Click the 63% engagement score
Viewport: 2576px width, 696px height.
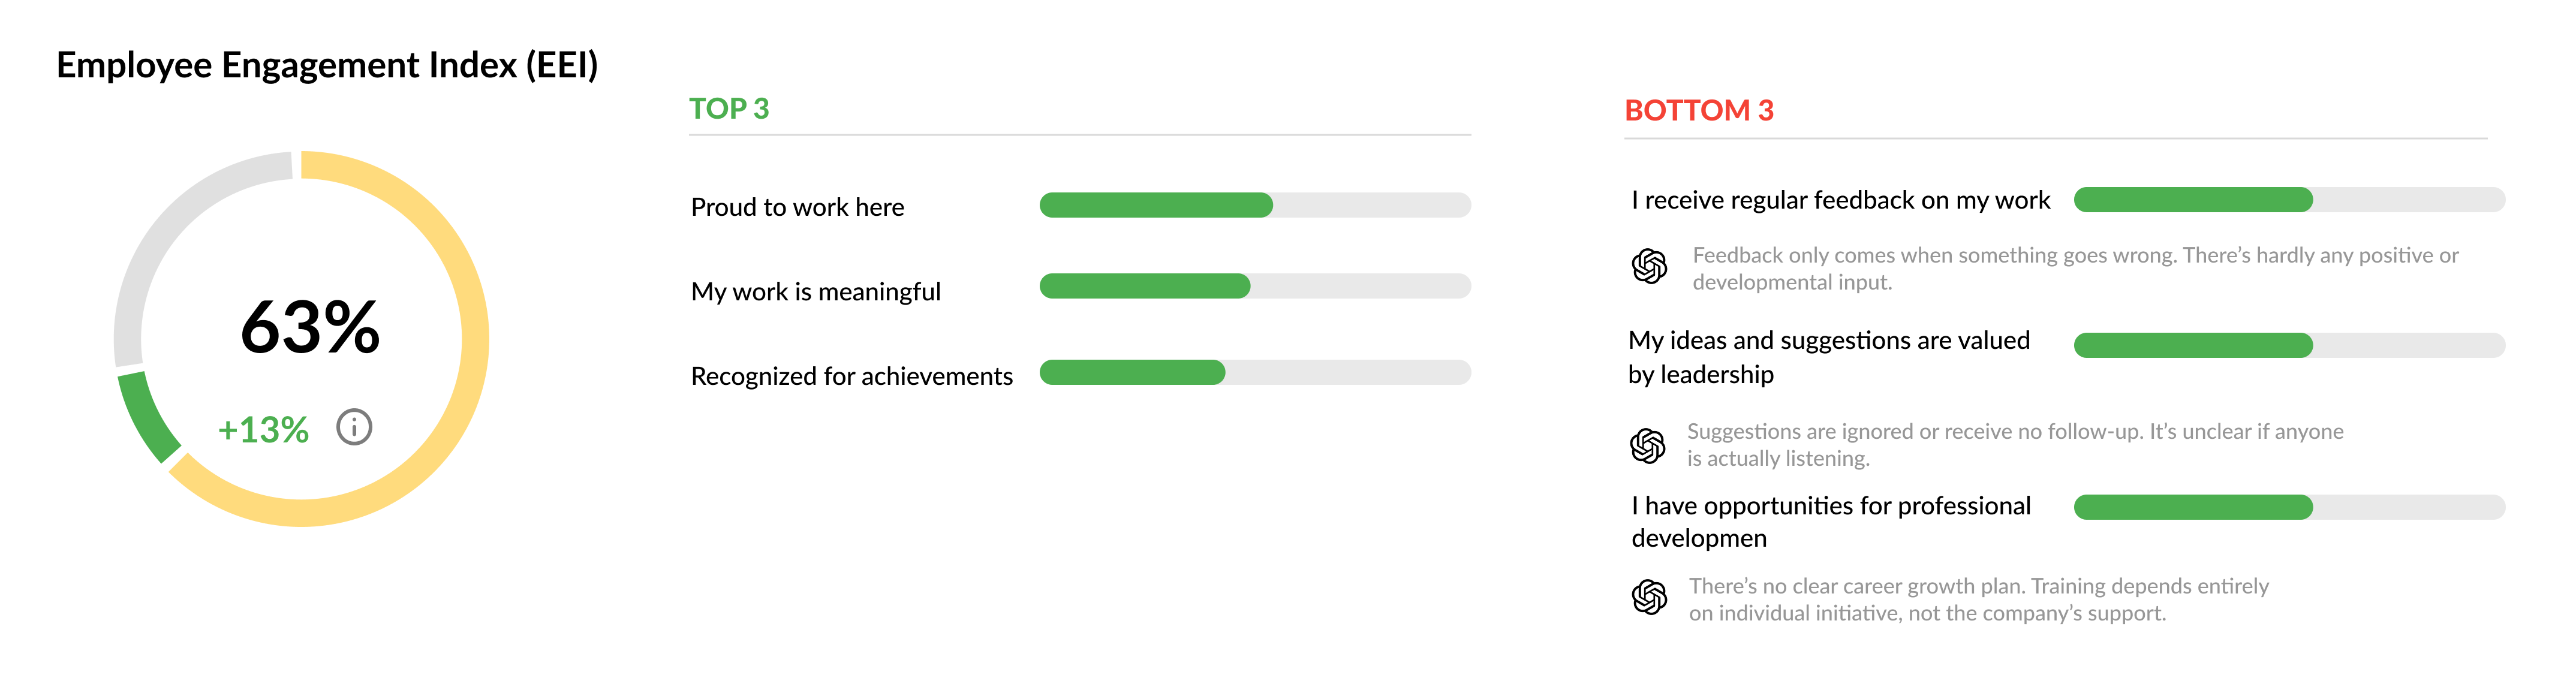coord(310,327)
